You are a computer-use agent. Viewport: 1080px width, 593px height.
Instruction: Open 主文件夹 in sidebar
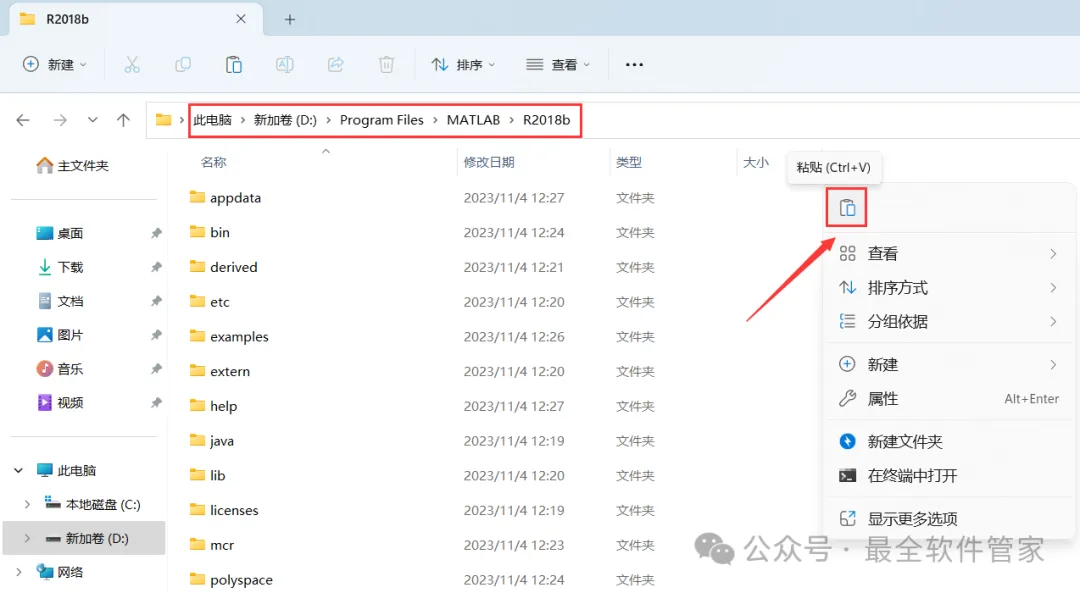pyautogui.click(x=72, y=165)
